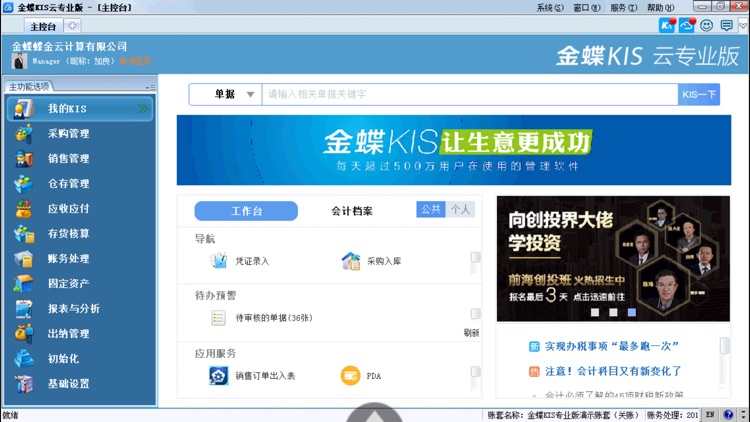Open the 窗口 menu

point(586,8)
